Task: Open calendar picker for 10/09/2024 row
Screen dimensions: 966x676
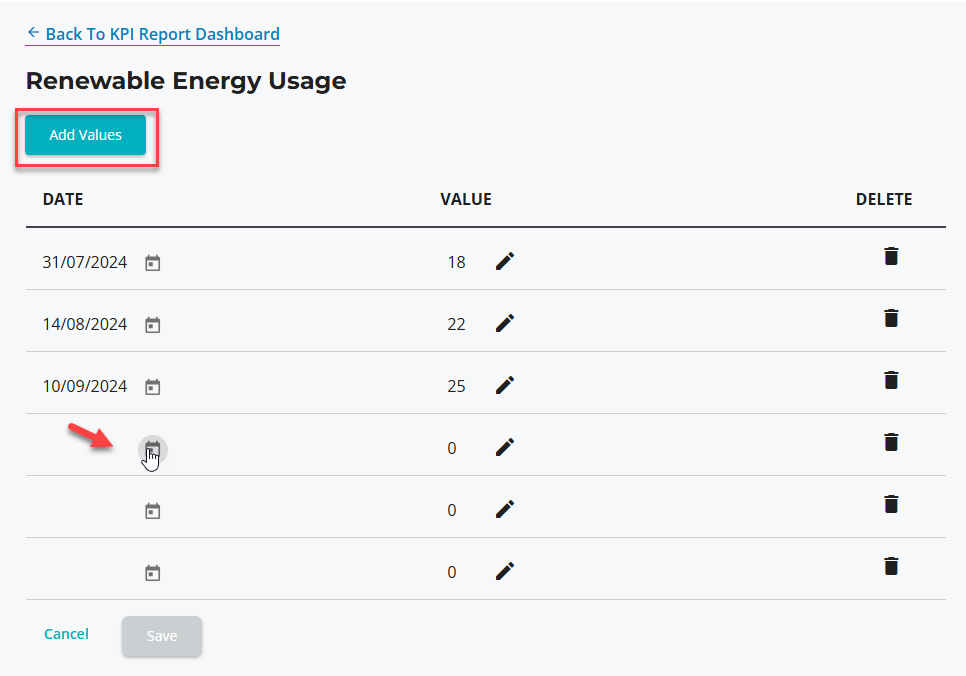Action: pos(152,387)
